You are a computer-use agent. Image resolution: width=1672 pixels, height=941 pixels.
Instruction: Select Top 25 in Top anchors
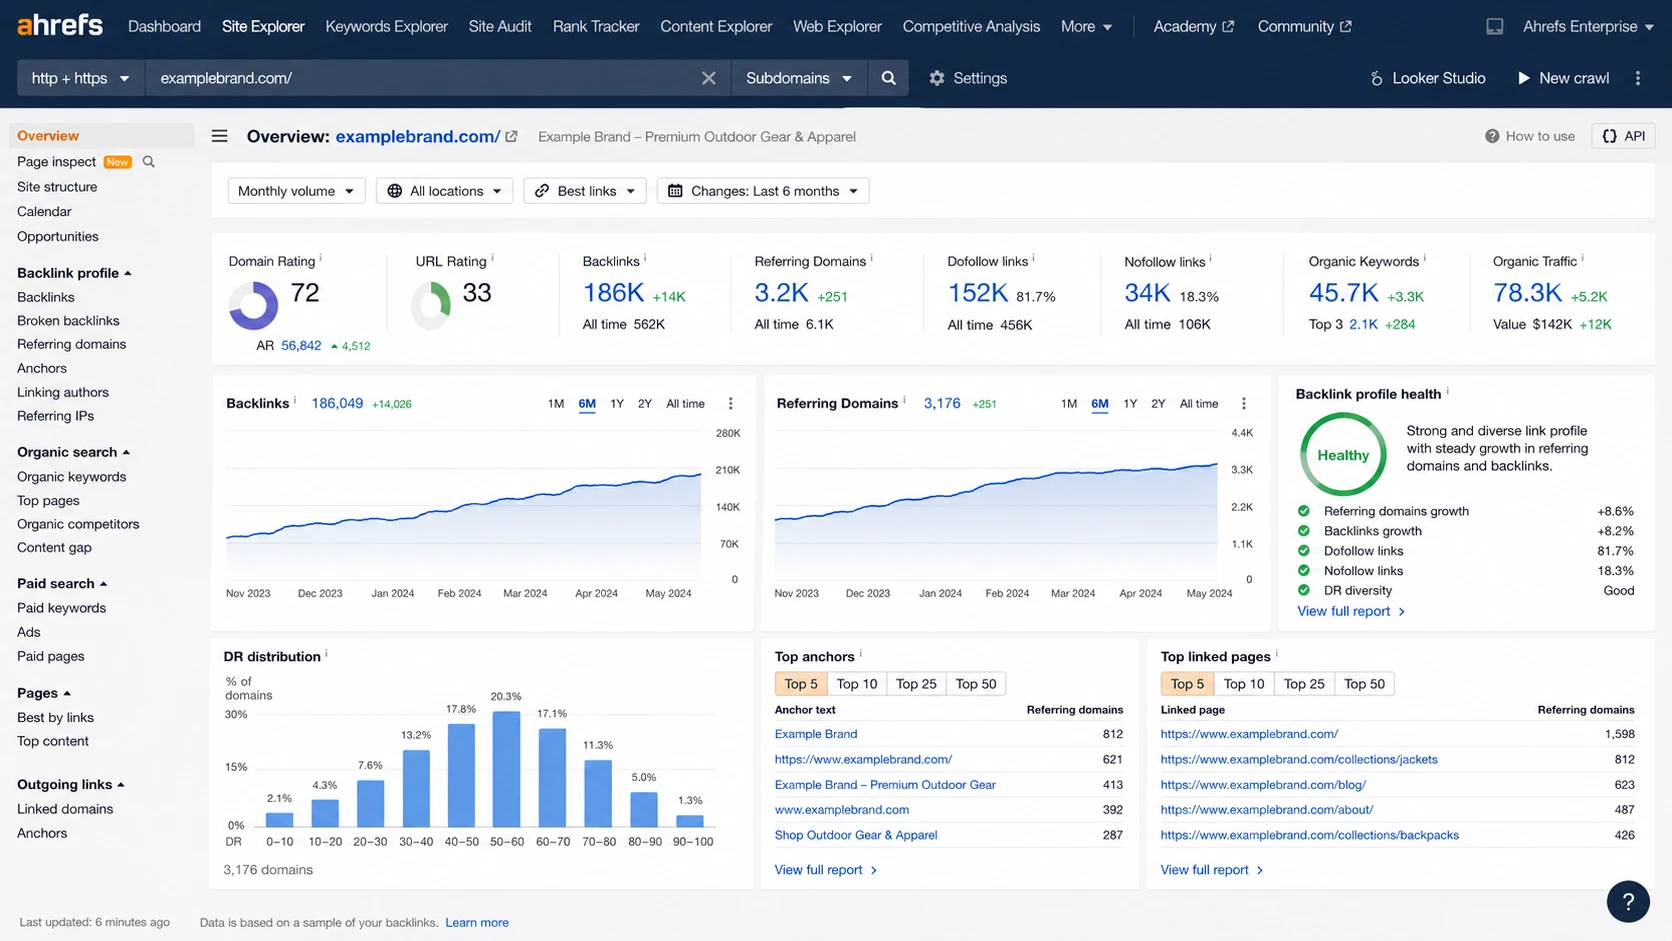(916, 684)
